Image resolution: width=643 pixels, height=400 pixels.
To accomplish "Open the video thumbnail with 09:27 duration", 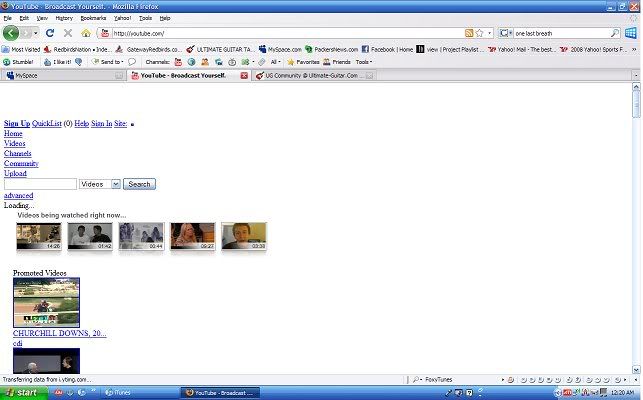I will (x=193, y=236).
